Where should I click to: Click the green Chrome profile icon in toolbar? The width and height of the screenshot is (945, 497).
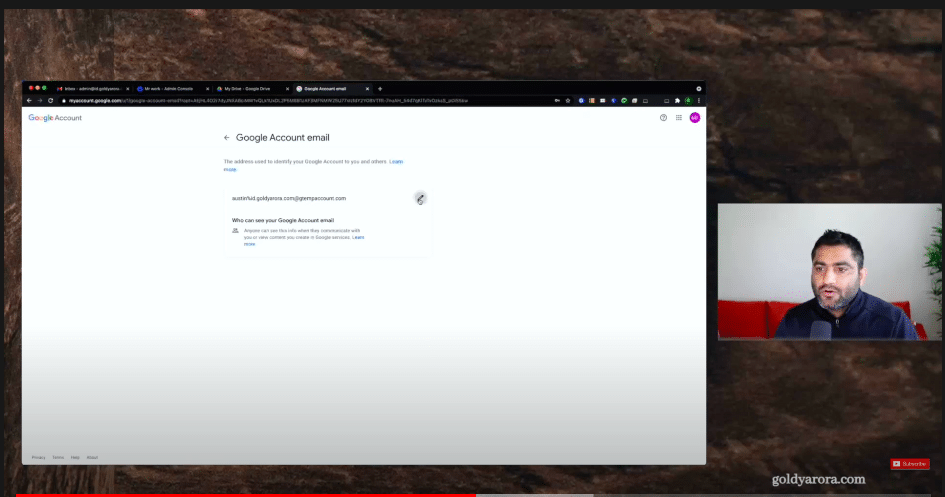[688, 101]
